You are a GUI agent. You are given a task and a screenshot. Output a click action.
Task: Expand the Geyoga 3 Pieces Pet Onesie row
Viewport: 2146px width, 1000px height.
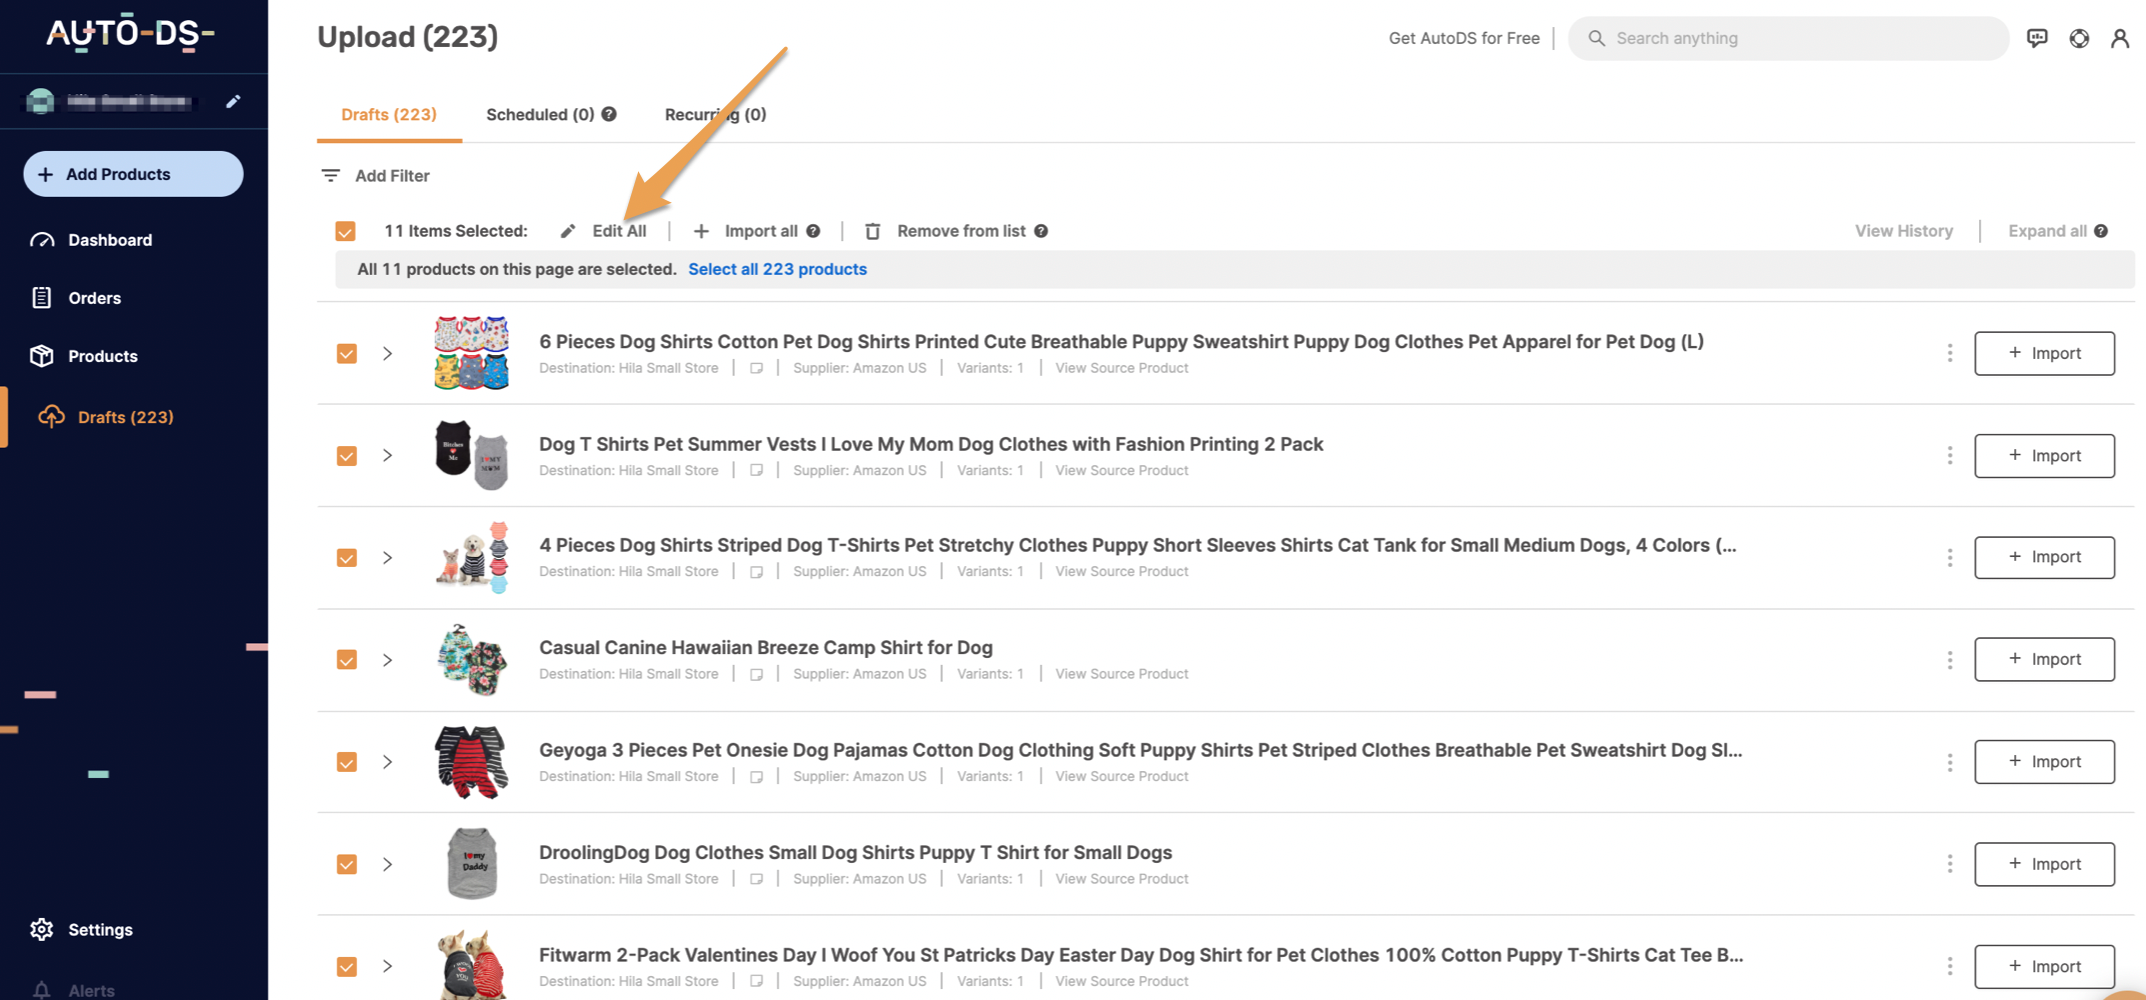point(387,762)
